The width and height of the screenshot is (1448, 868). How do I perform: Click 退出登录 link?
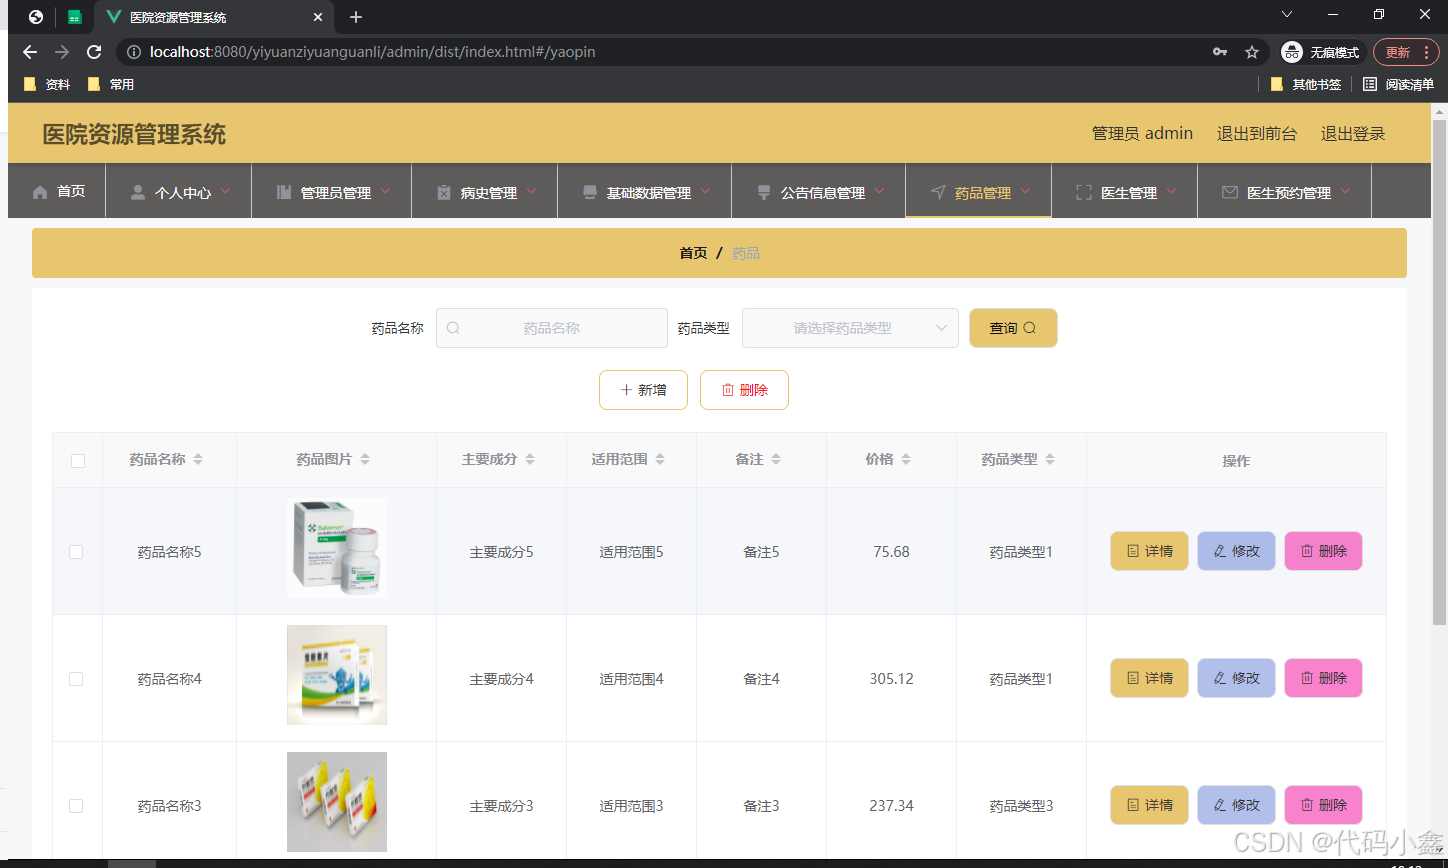coord(1353,134)
